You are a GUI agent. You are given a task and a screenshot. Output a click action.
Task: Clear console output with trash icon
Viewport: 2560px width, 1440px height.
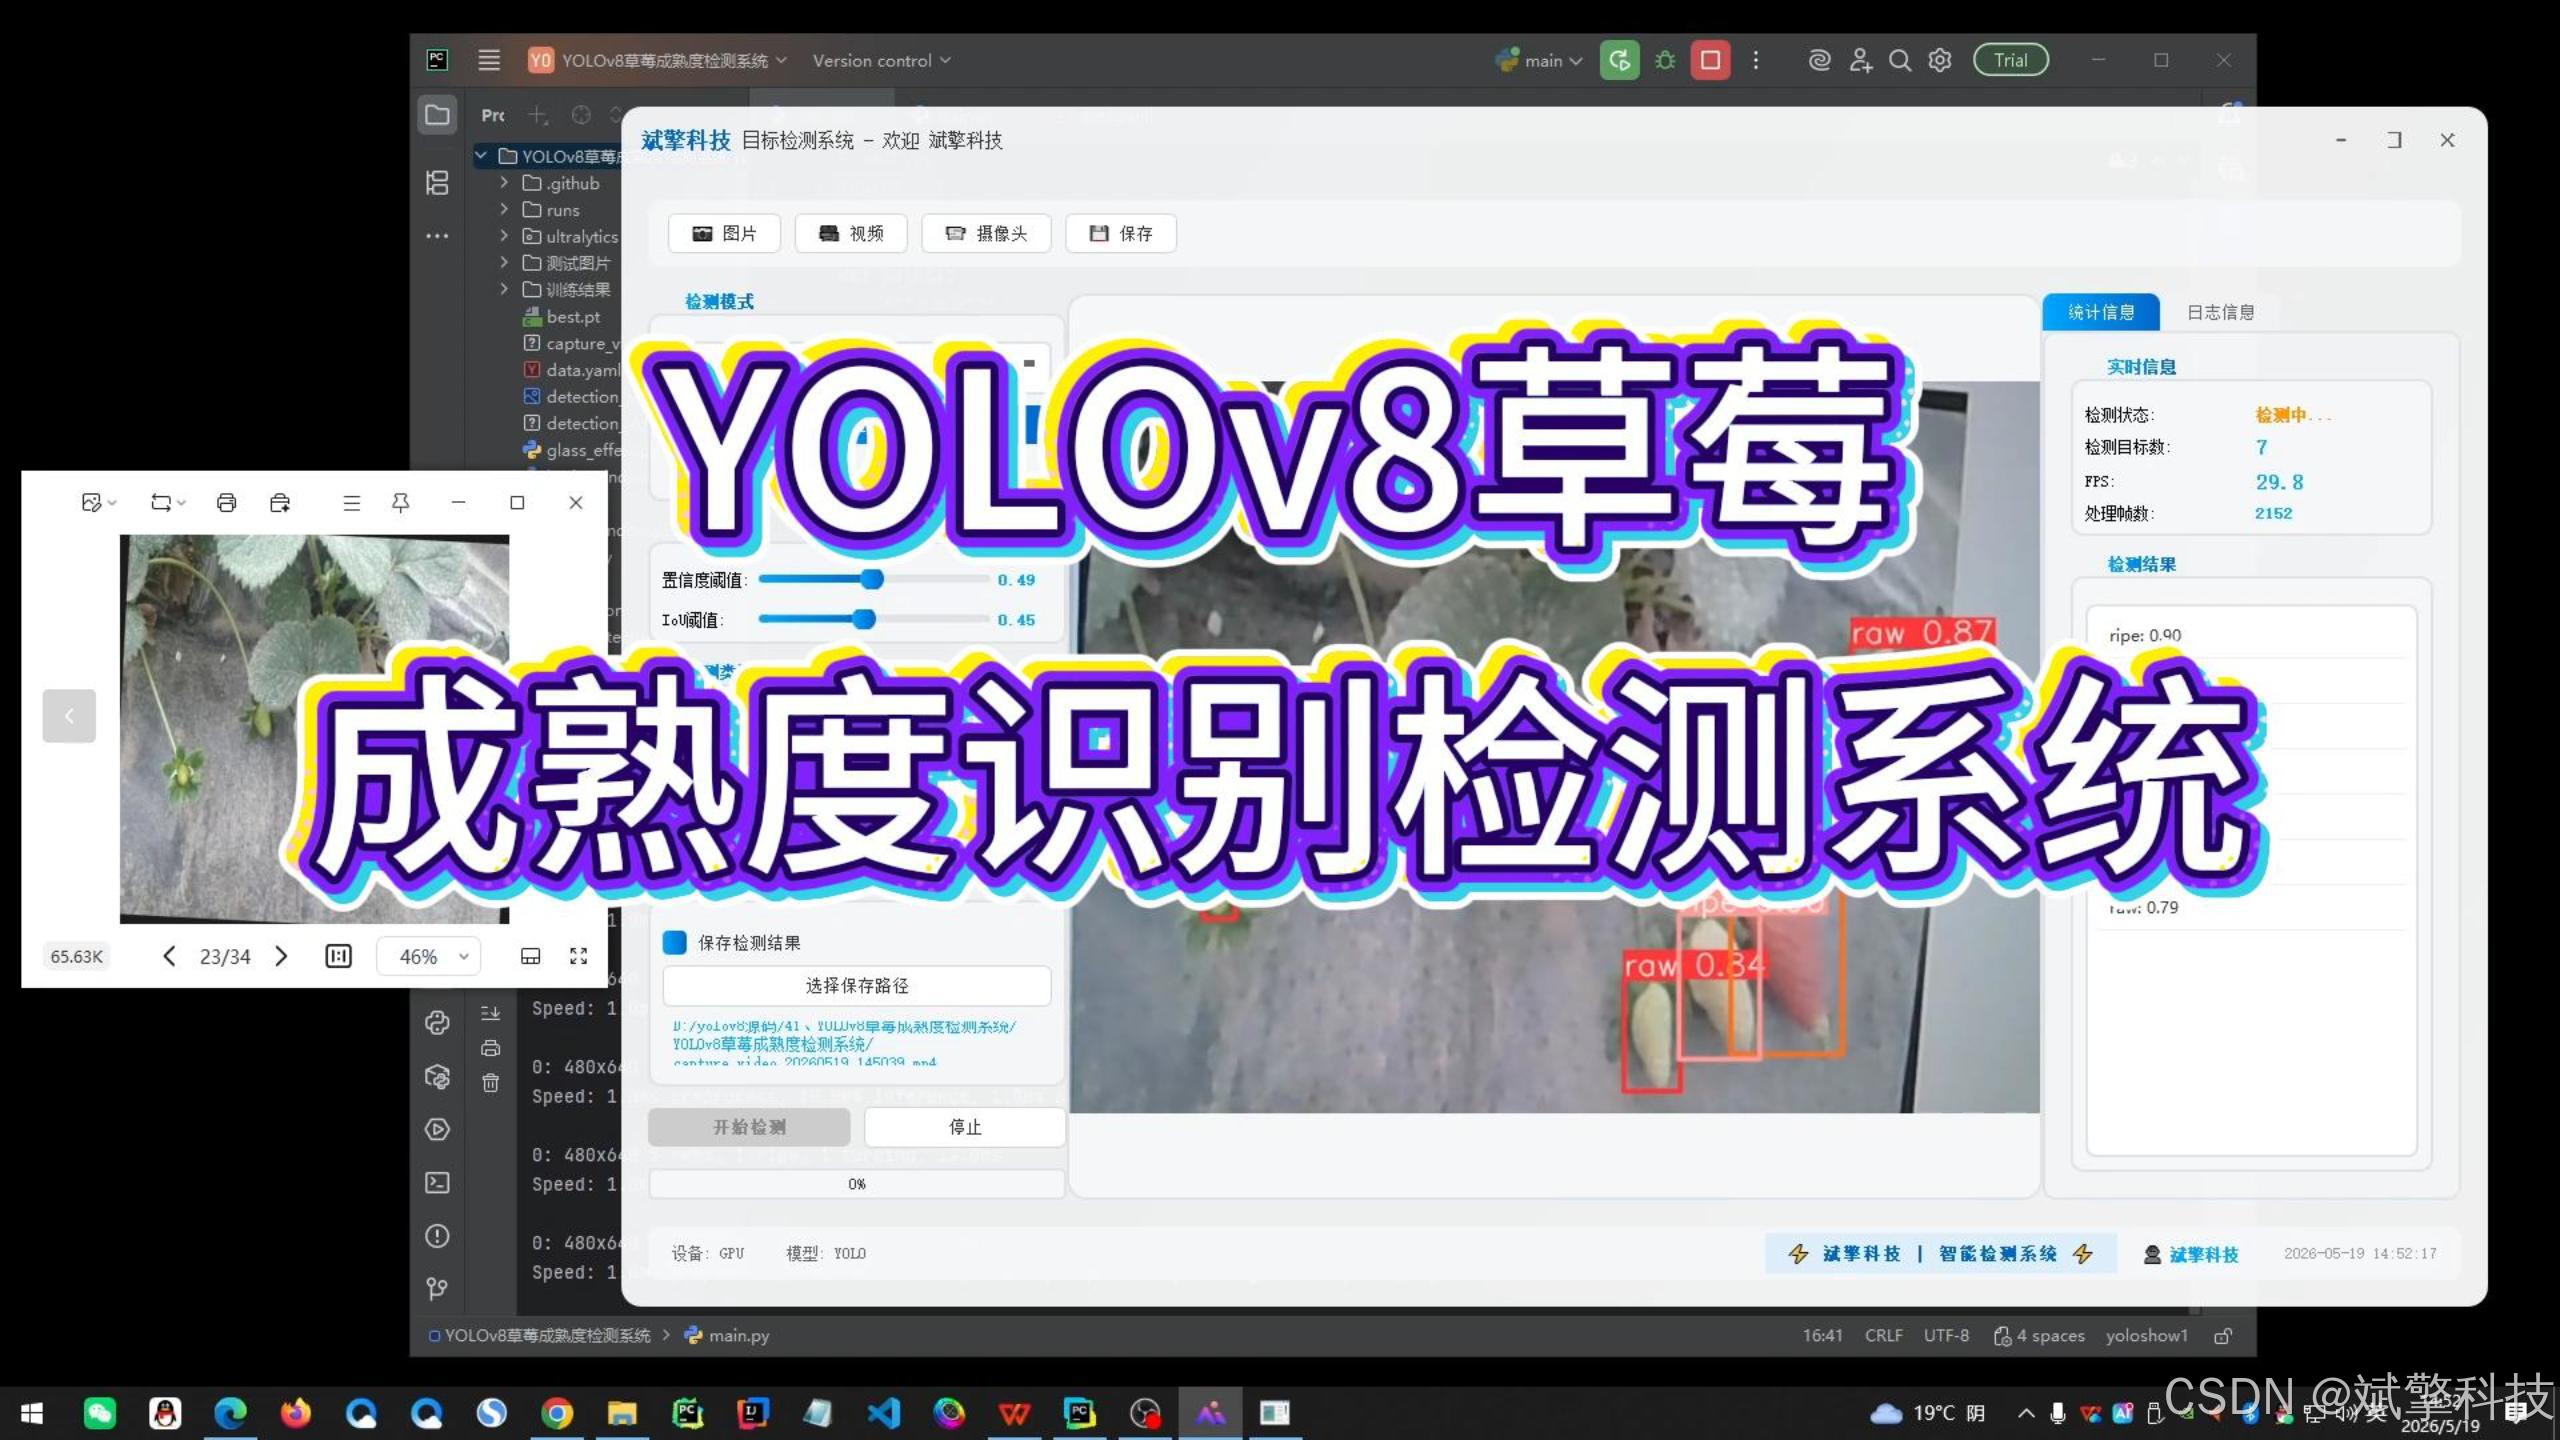point(490,1083)
